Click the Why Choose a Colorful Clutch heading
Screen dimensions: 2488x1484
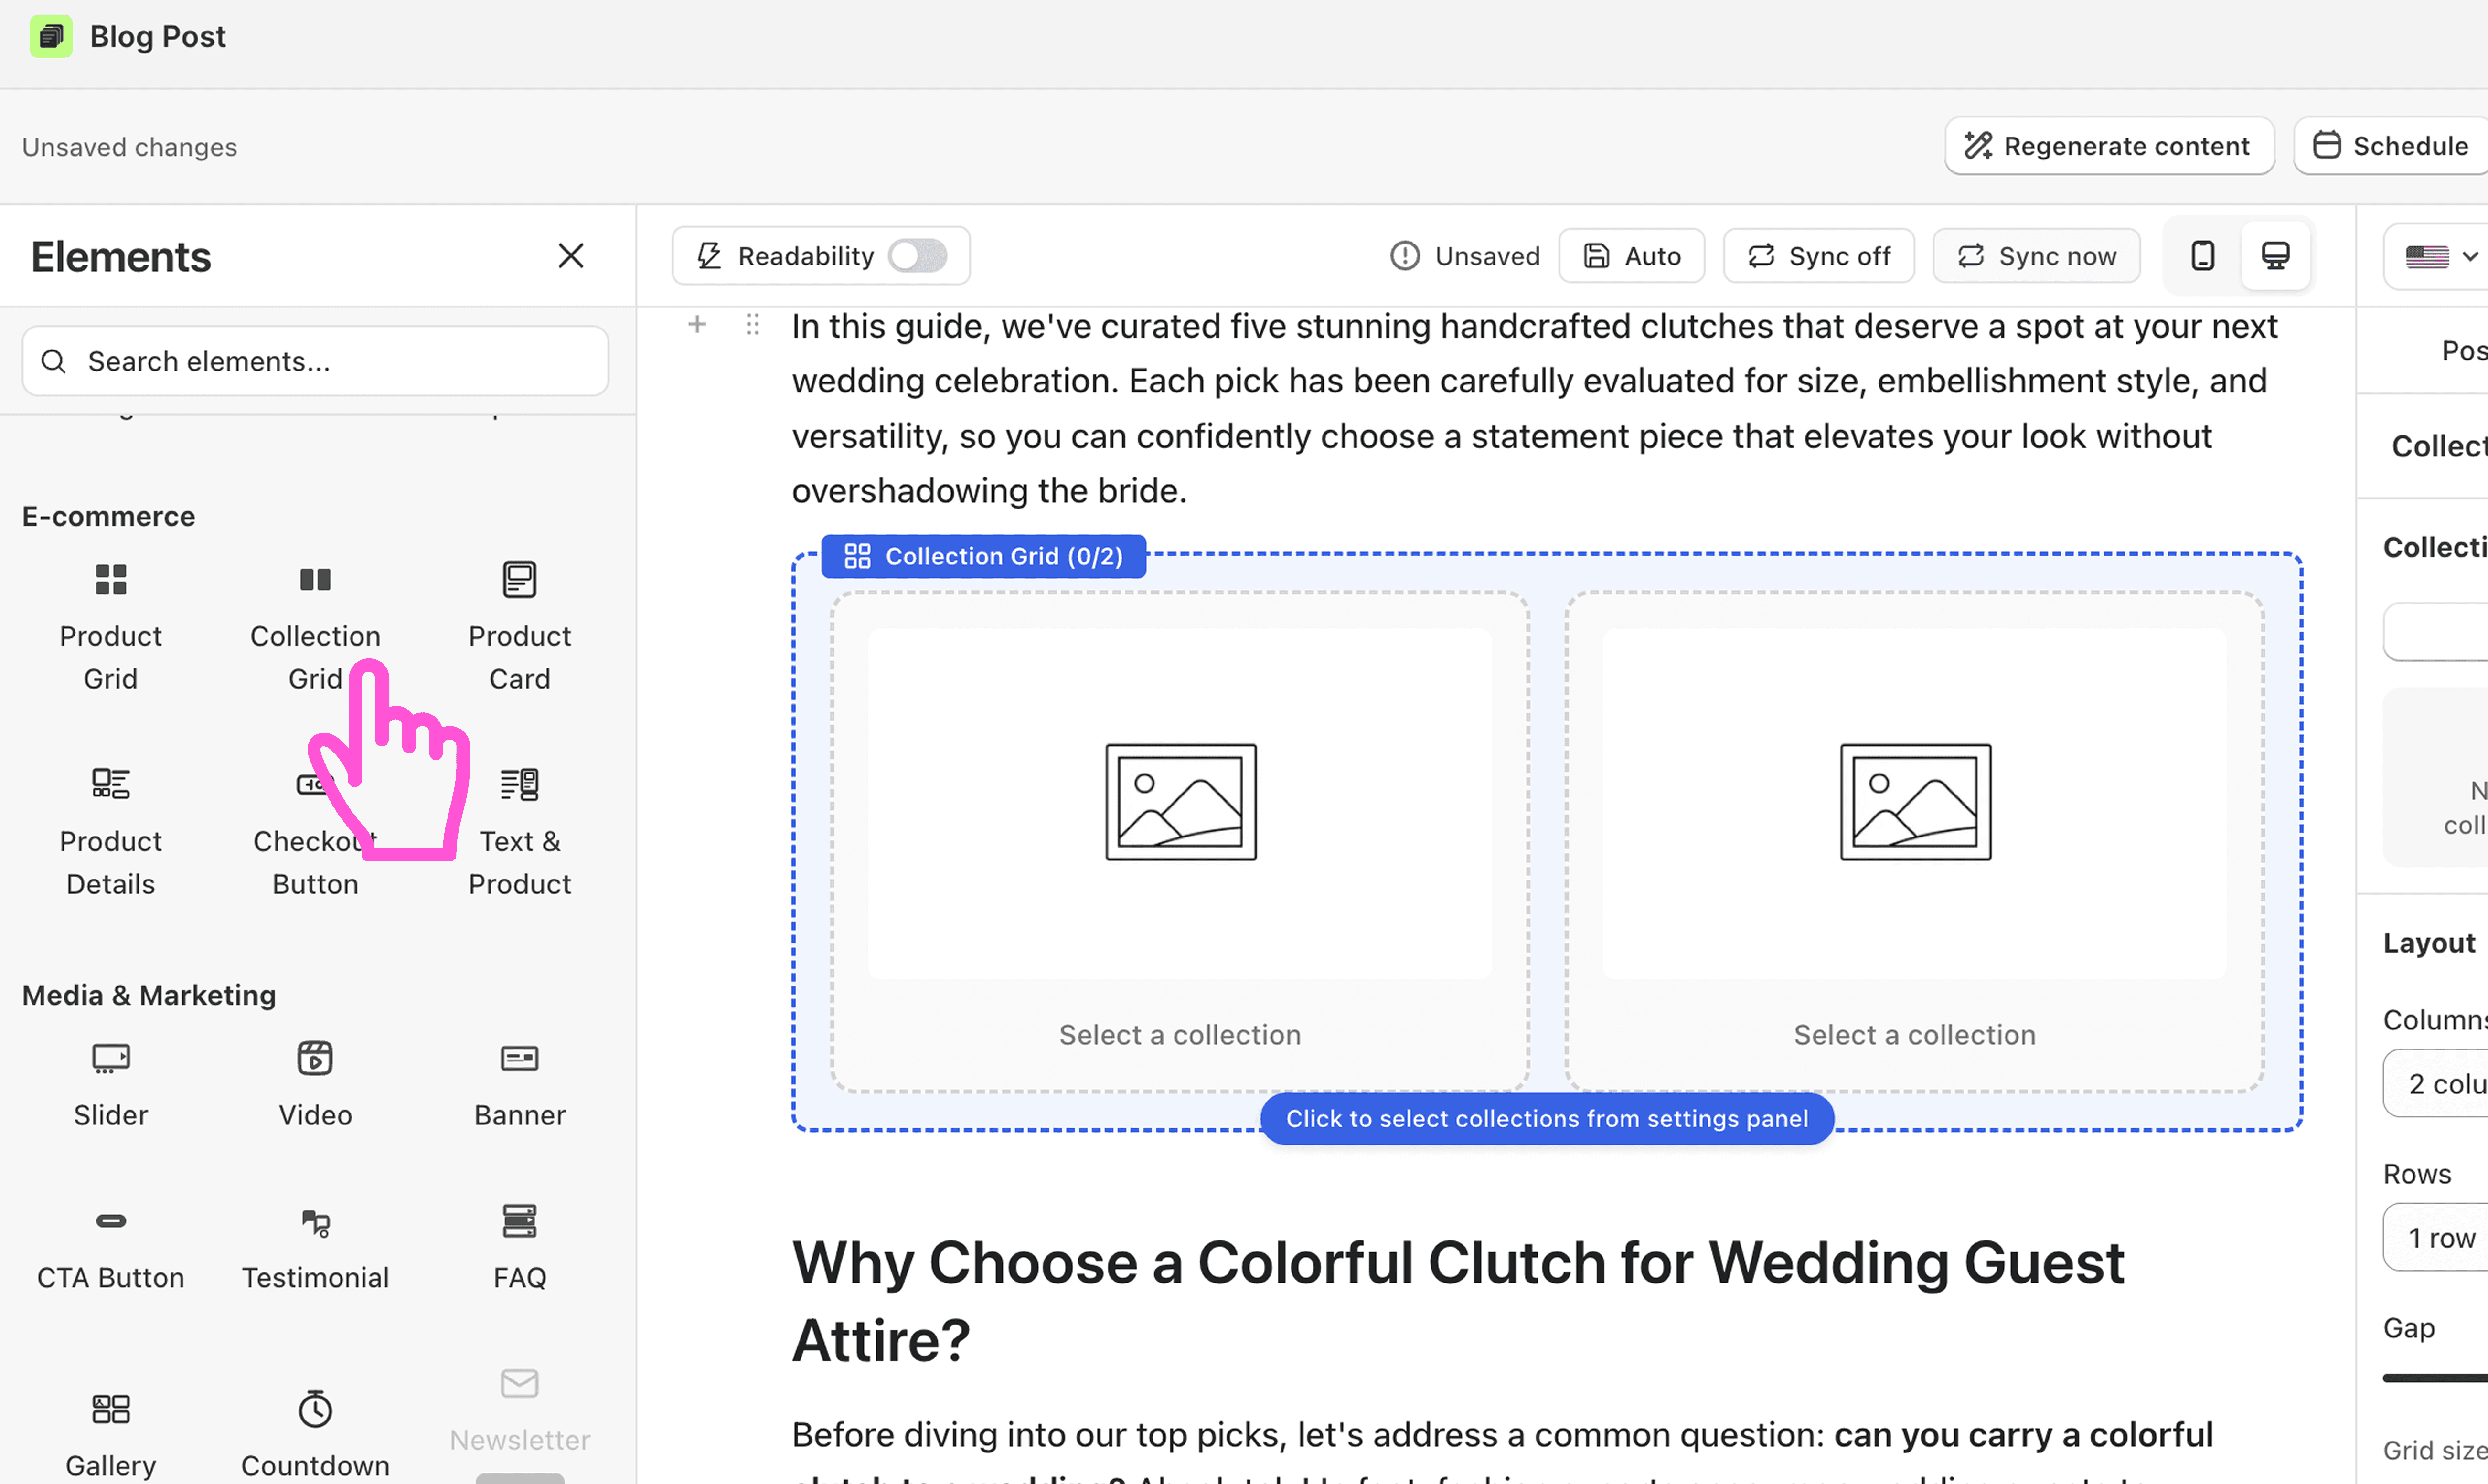click(x=1458, y=1300)
